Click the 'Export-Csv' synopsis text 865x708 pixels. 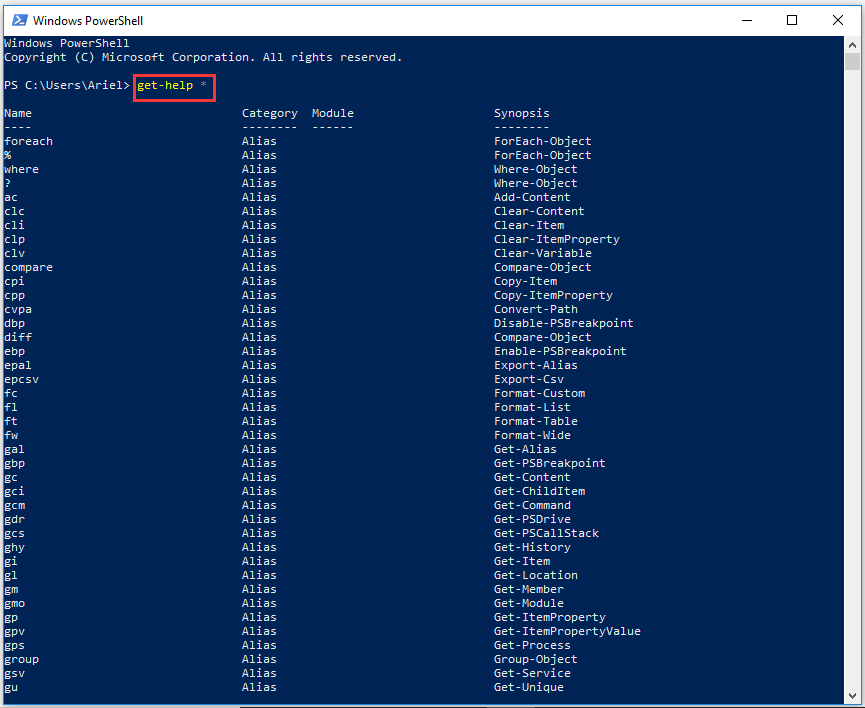click(529, 380)
